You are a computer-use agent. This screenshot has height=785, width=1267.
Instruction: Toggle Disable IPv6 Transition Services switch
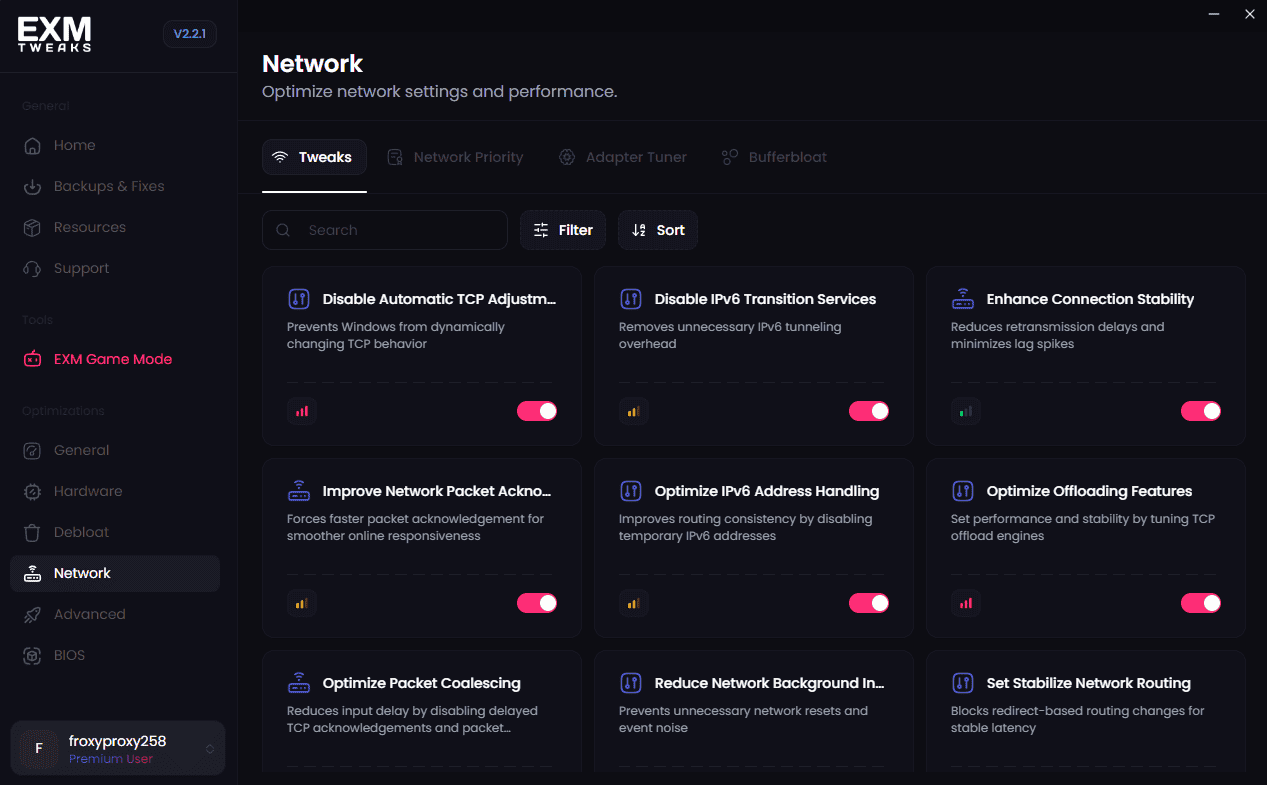(x=869, y=411)
